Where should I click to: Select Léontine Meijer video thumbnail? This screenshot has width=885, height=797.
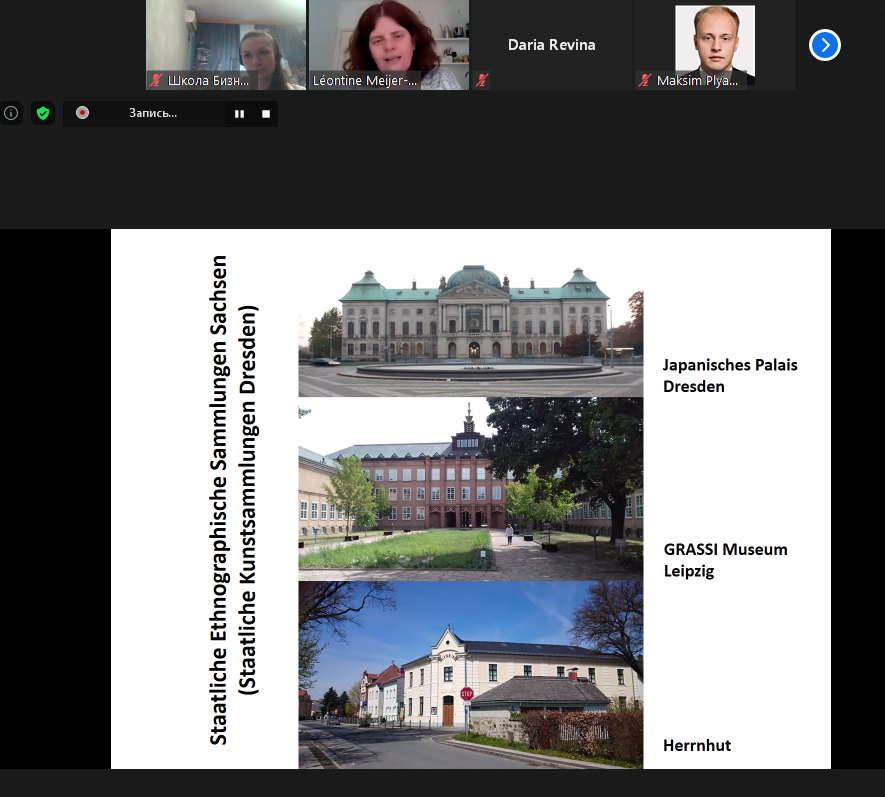[389, 40]
